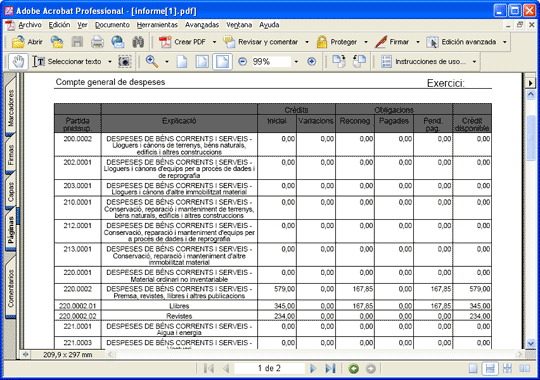Set view to Actual Size page icon
This screenshot has width=540, height=380.
pos(182,62)
